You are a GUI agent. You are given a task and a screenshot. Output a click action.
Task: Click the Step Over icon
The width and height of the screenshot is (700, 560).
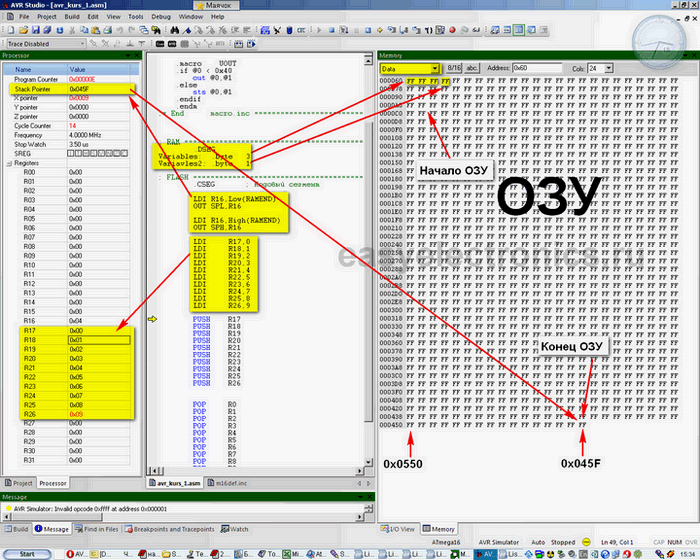404,30
